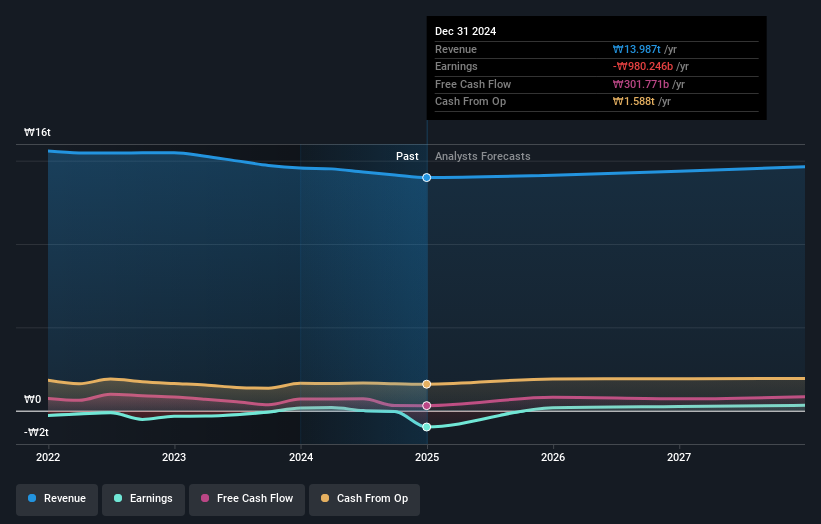Toggle the Free Cash Flow legend button
The image size is (821, 524).
[247, 499]
